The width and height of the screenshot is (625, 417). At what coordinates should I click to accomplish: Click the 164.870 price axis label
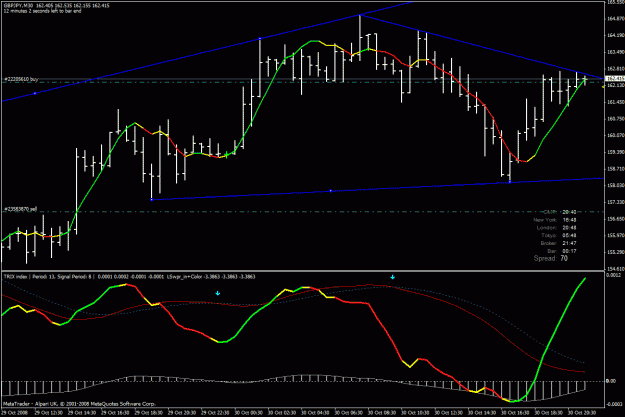tap(615, 19)
